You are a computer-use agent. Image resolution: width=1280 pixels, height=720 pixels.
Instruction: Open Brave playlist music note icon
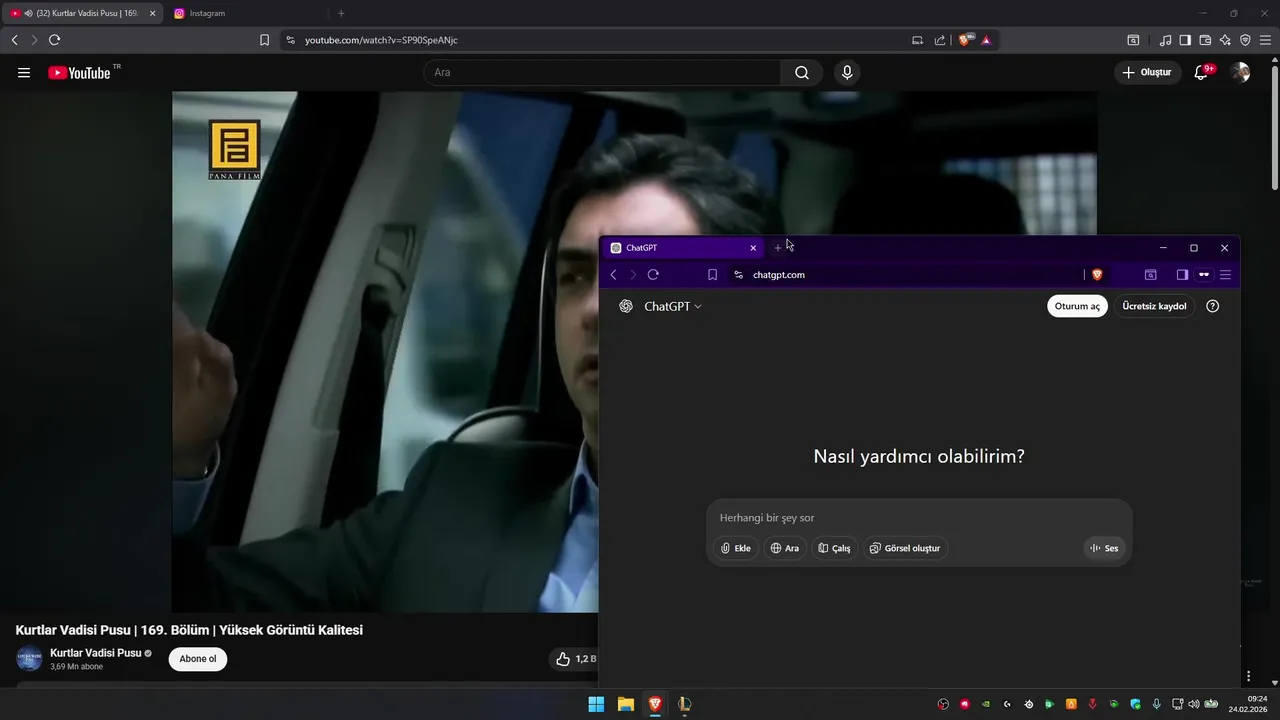tap(1165, 40)
